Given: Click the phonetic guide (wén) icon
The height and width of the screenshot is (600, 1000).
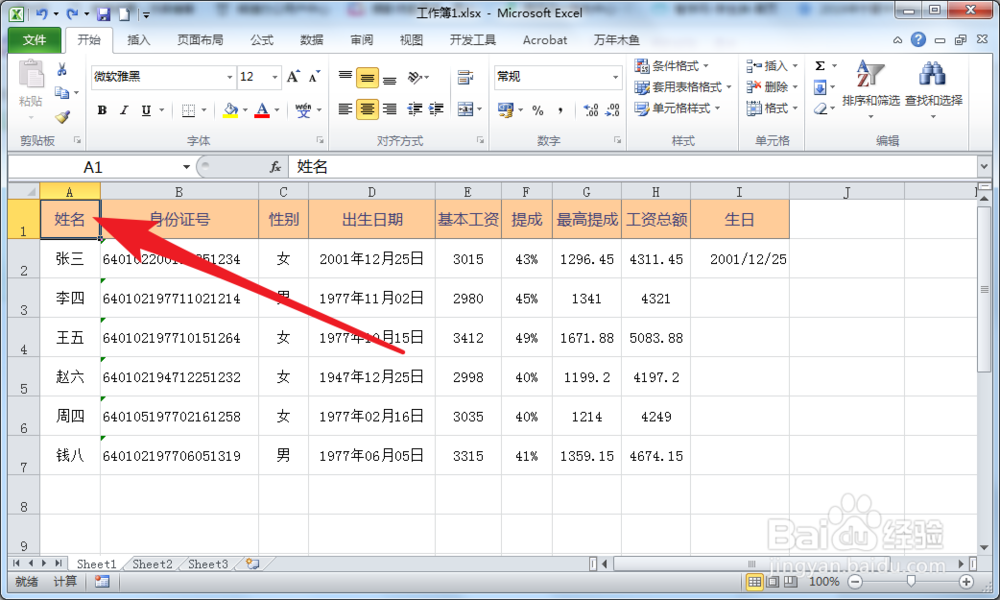Looking at the screenshot, I should point(304,110).
